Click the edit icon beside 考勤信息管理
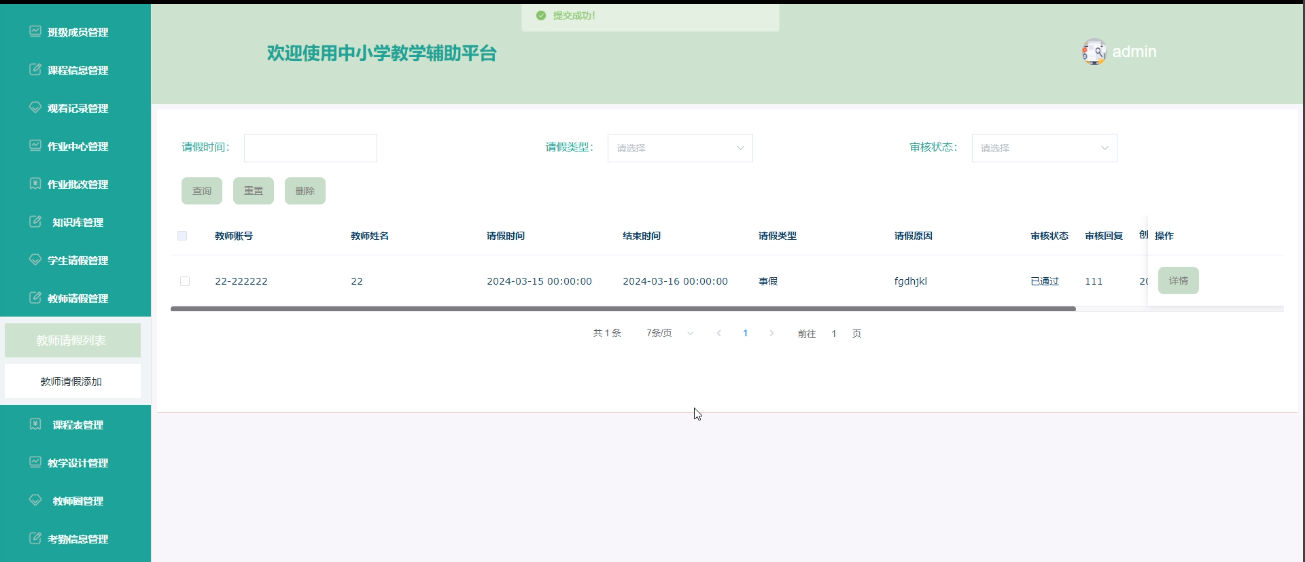Image resolution: width=1305 pixels, height=562 pixels. pos(36,539)
